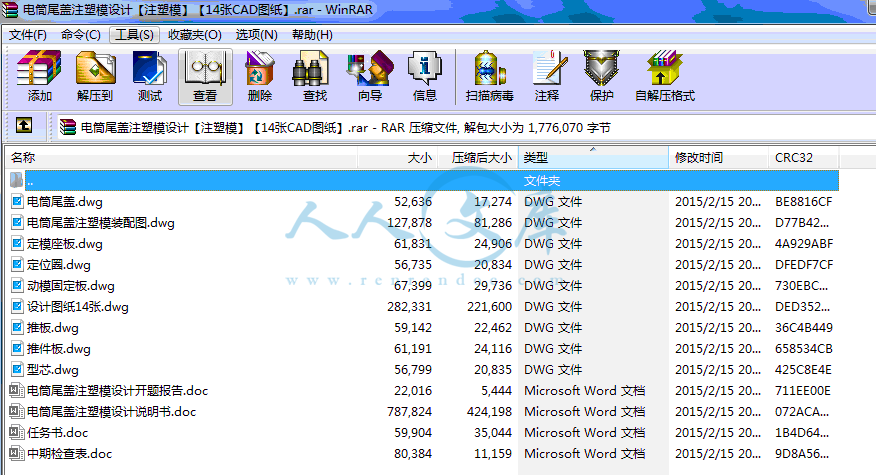Select file 电筒尾盖注塑模装配图.dwg

(101, 223)
